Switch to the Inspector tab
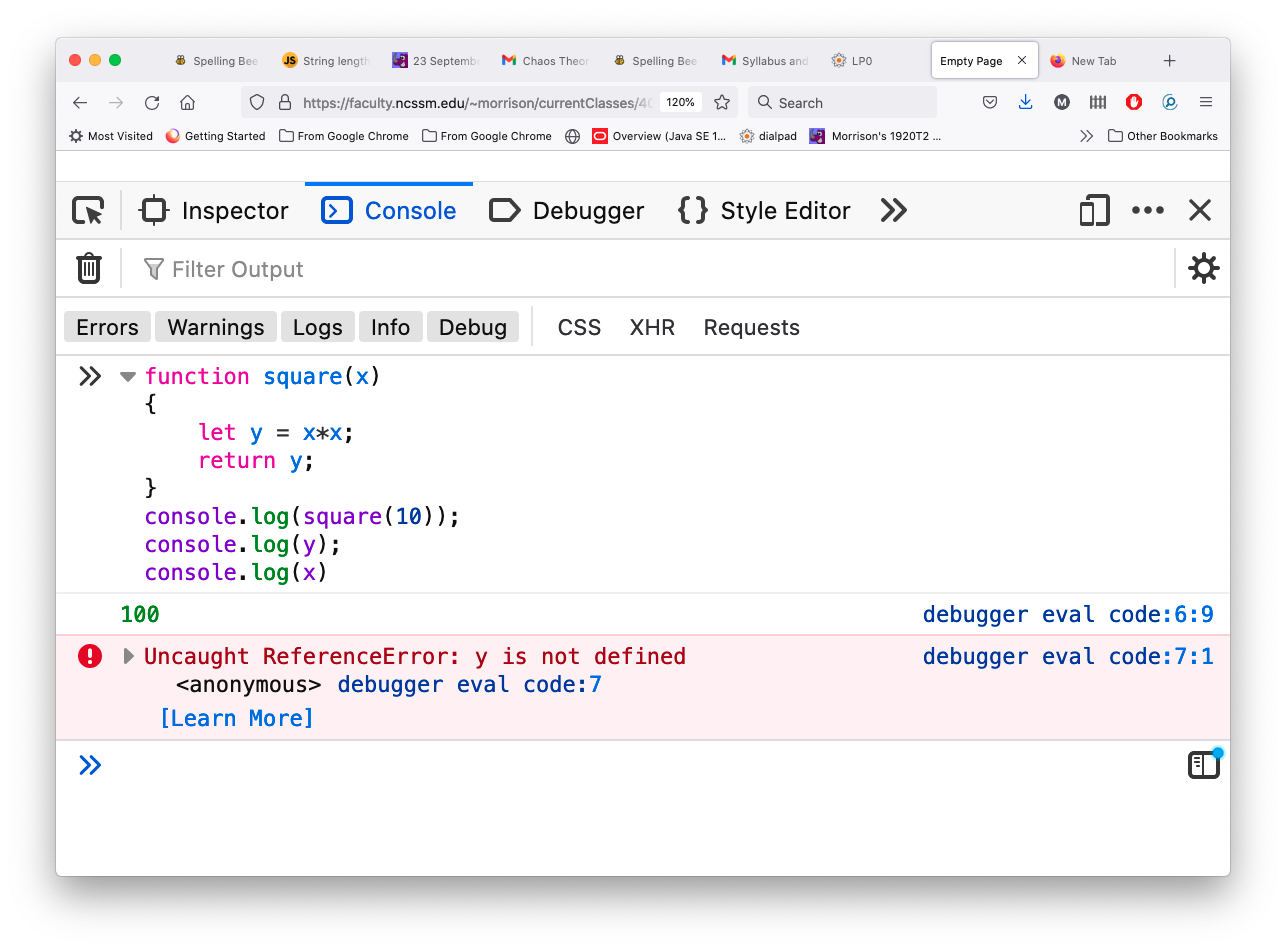 (214, 211)
